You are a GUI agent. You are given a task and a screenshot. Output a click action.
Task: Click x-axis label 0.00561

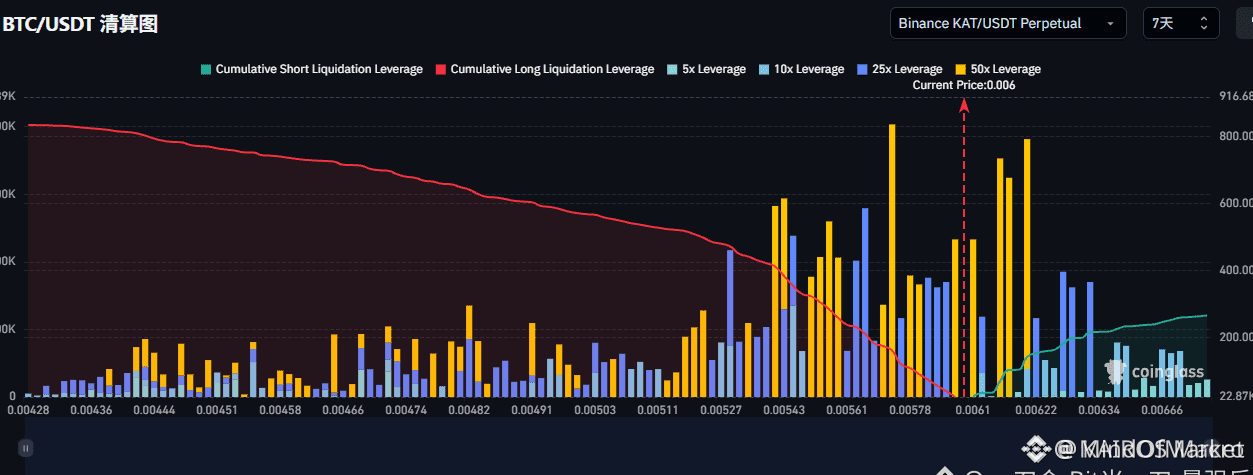coord(847,410)
